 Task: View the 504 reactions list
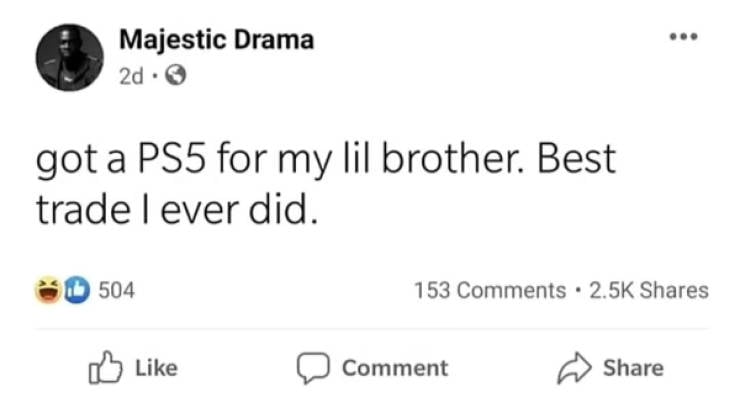[x=117, y=290]
